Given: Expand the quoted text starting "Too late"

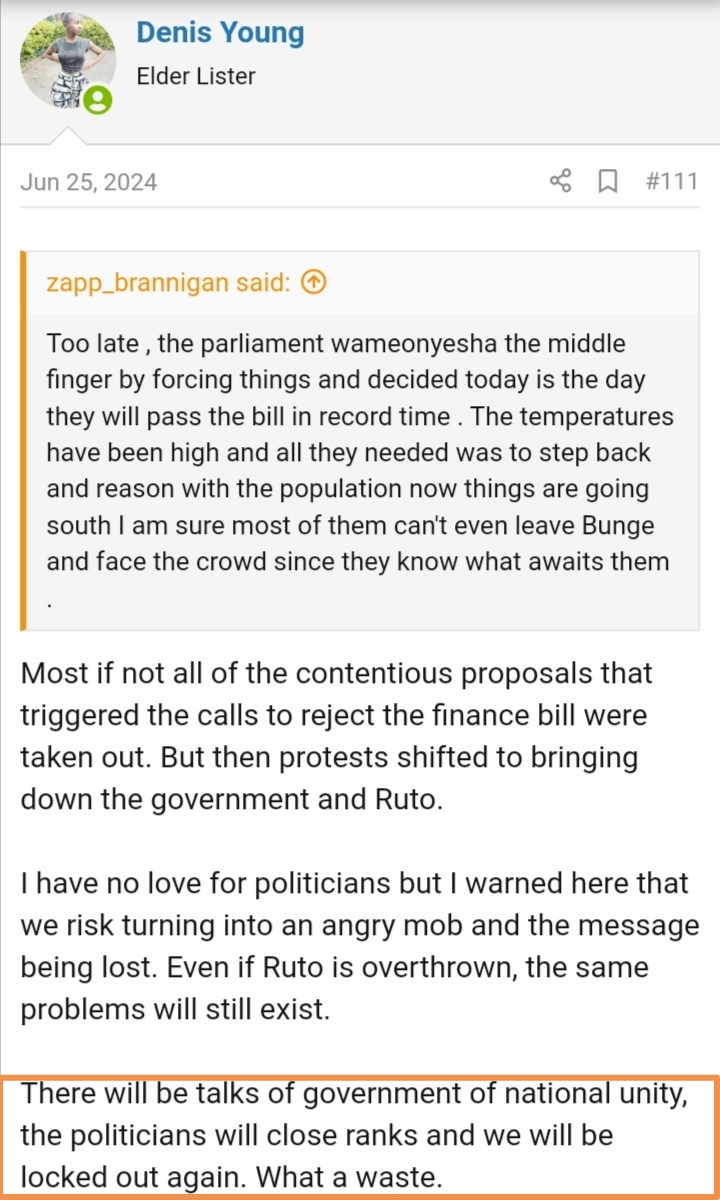Looking at the screenshot, I should pos(358,452).
